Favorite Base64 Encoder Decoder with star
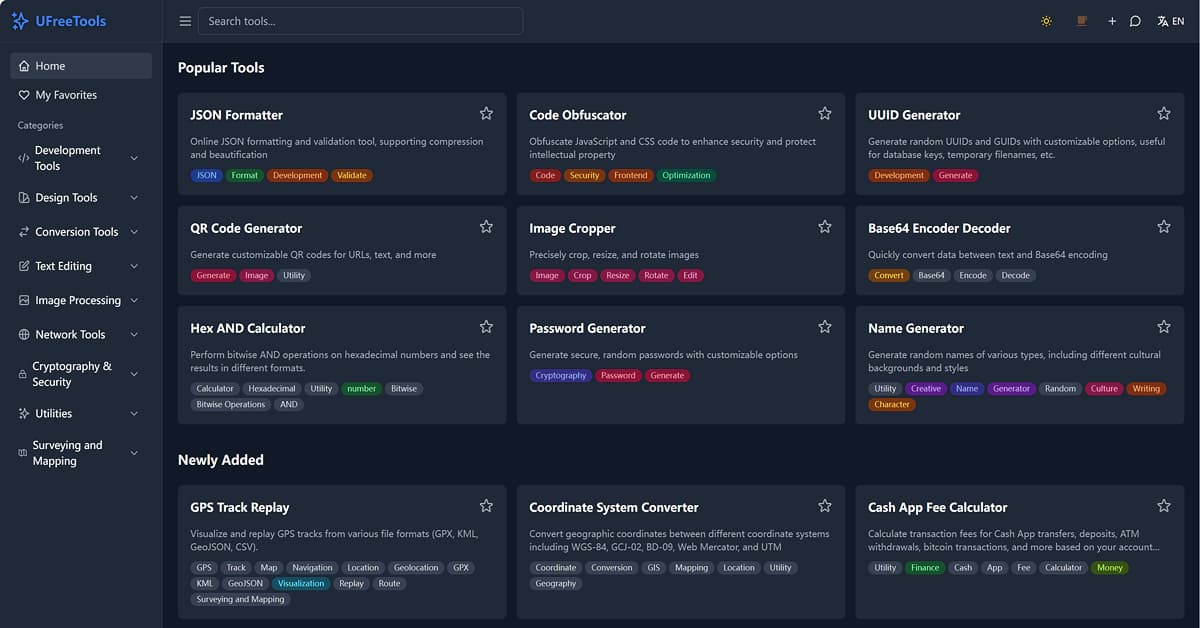Image resolution: width=1200 pixels, height=628 pixels. pos(1164,227)
